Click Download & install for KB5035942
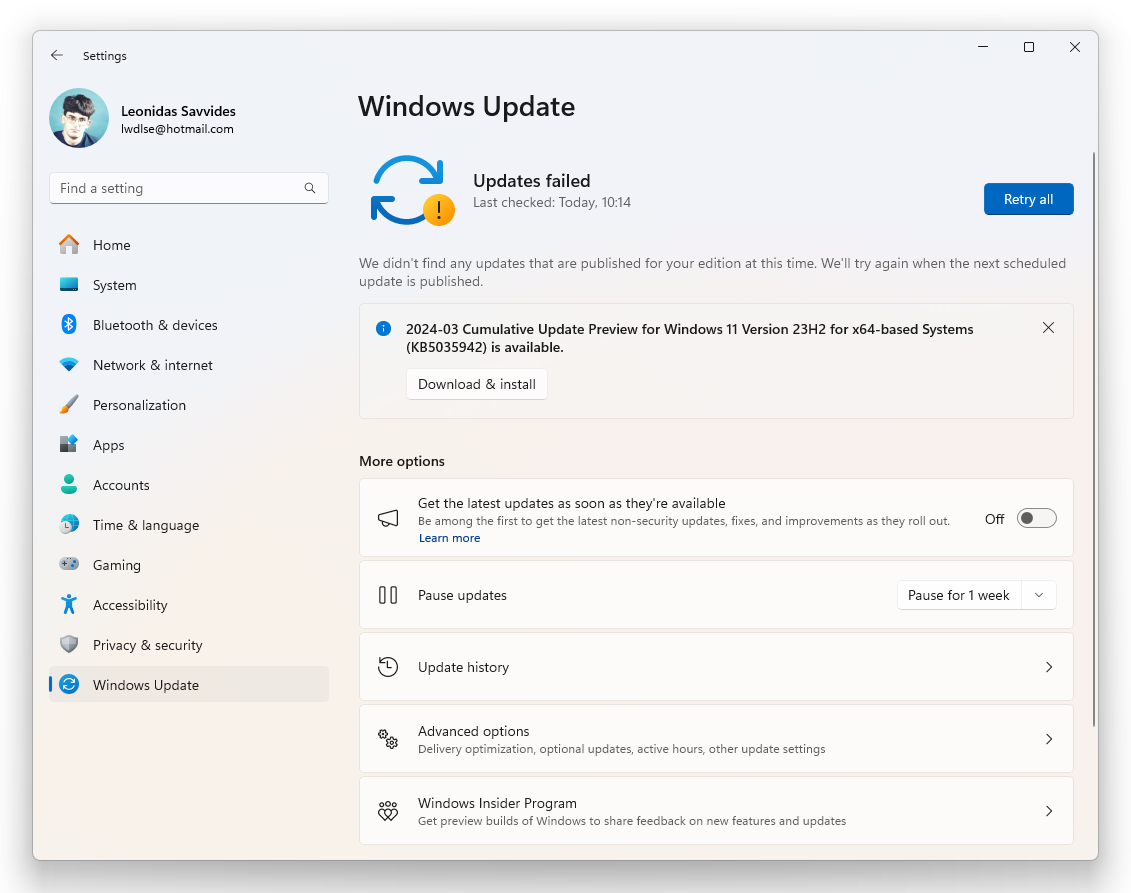This screenshot has height=893, width=1131. pyautogui.click(x=477, y=384)
